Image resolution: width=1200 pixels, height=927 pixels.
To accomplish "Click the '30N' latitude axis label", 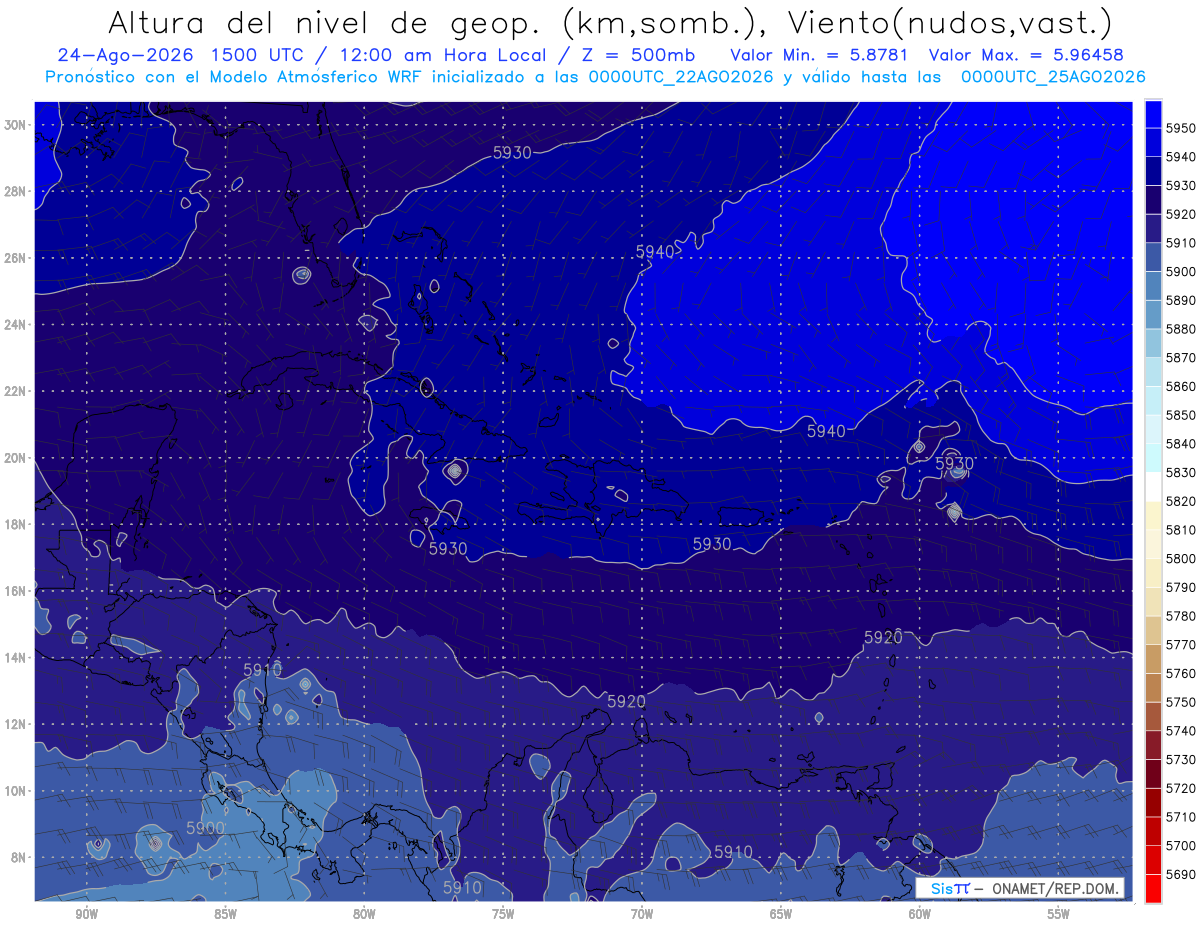I will [16, 125].
